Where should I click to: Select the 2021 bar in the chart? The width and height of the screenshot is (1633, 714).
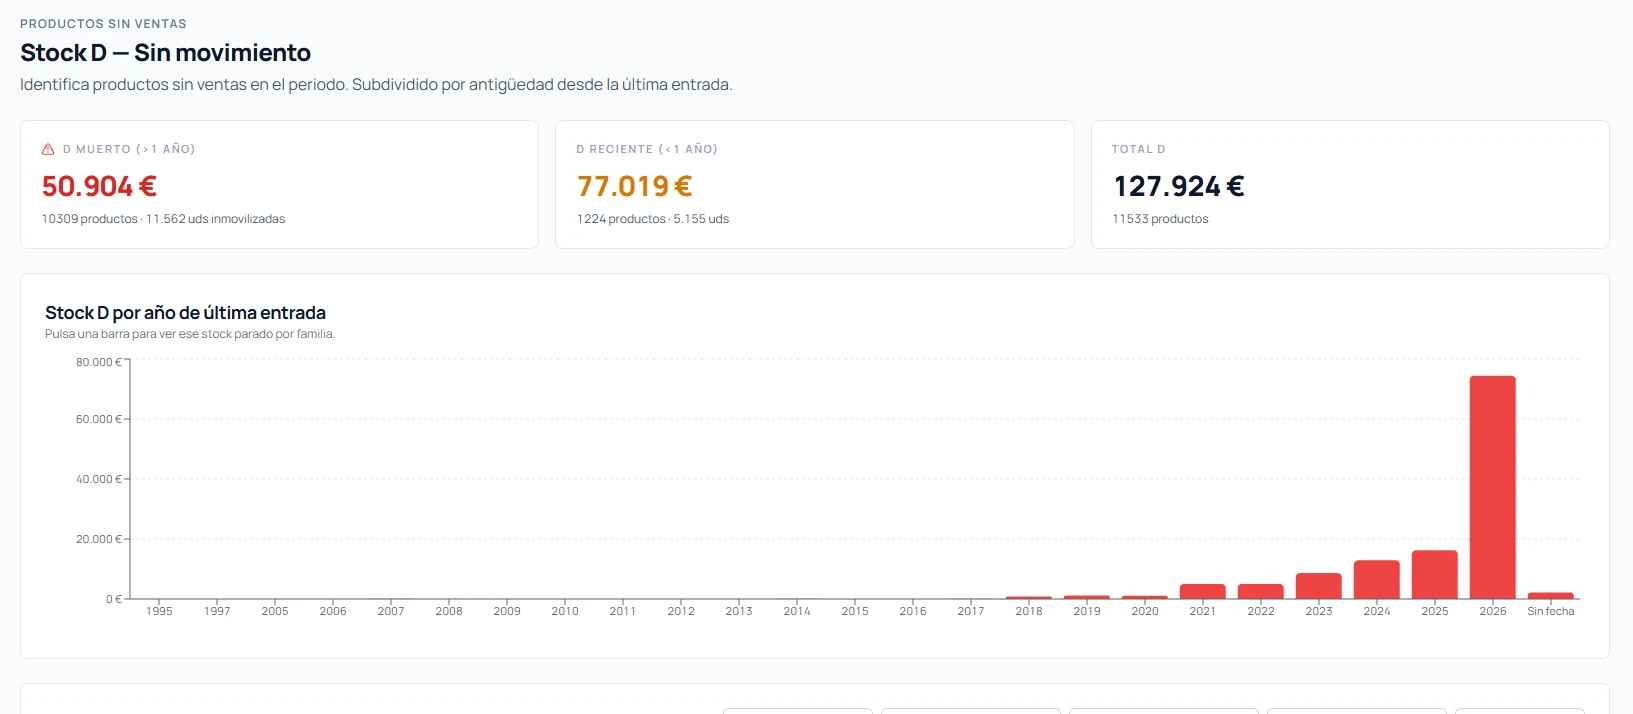point(1202,591)
